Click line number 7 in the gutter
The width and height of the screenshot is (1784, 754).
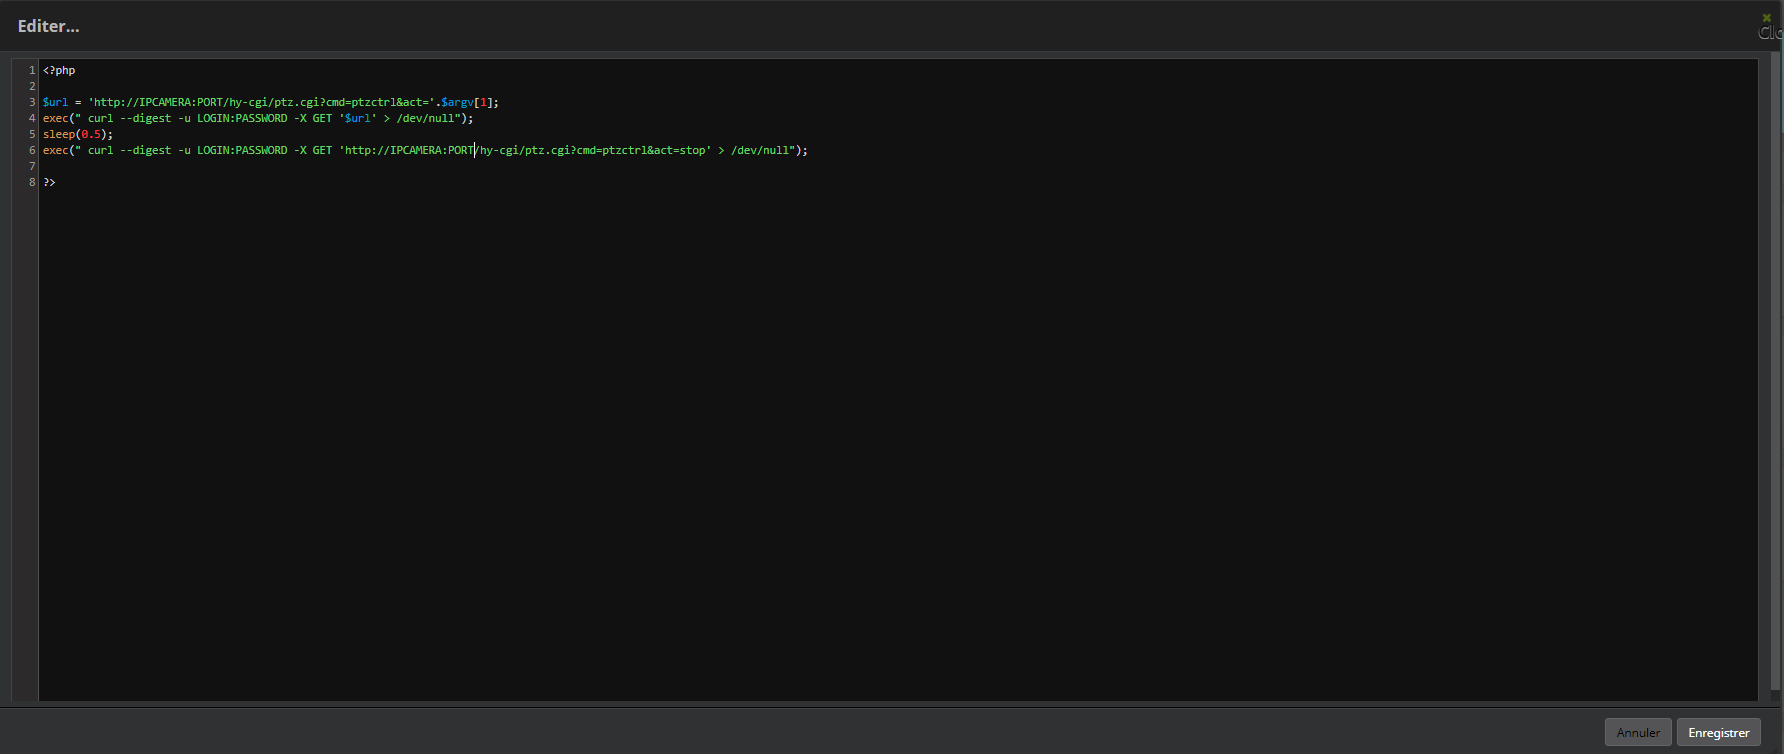(32, 166)
